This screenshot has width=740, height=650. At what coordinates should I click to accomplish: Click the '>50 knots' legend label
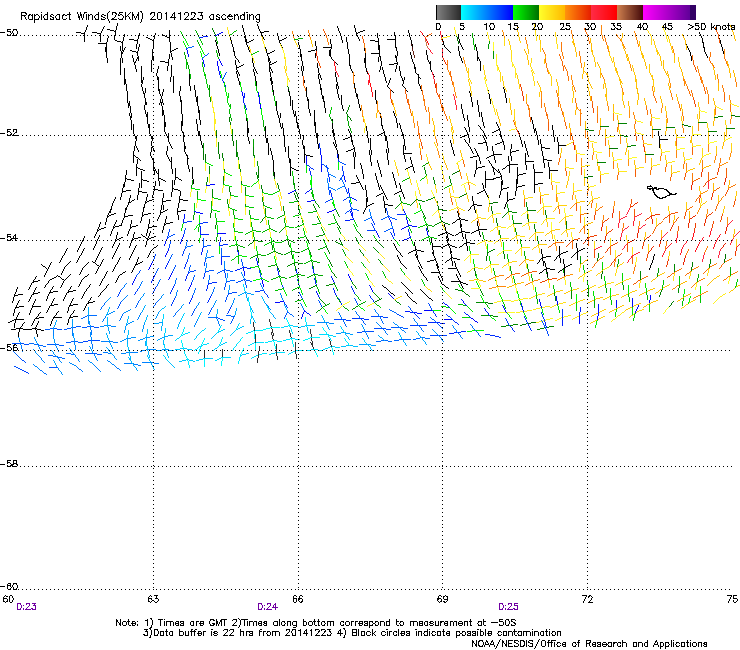pyautogui.click(x=711, y=27)
